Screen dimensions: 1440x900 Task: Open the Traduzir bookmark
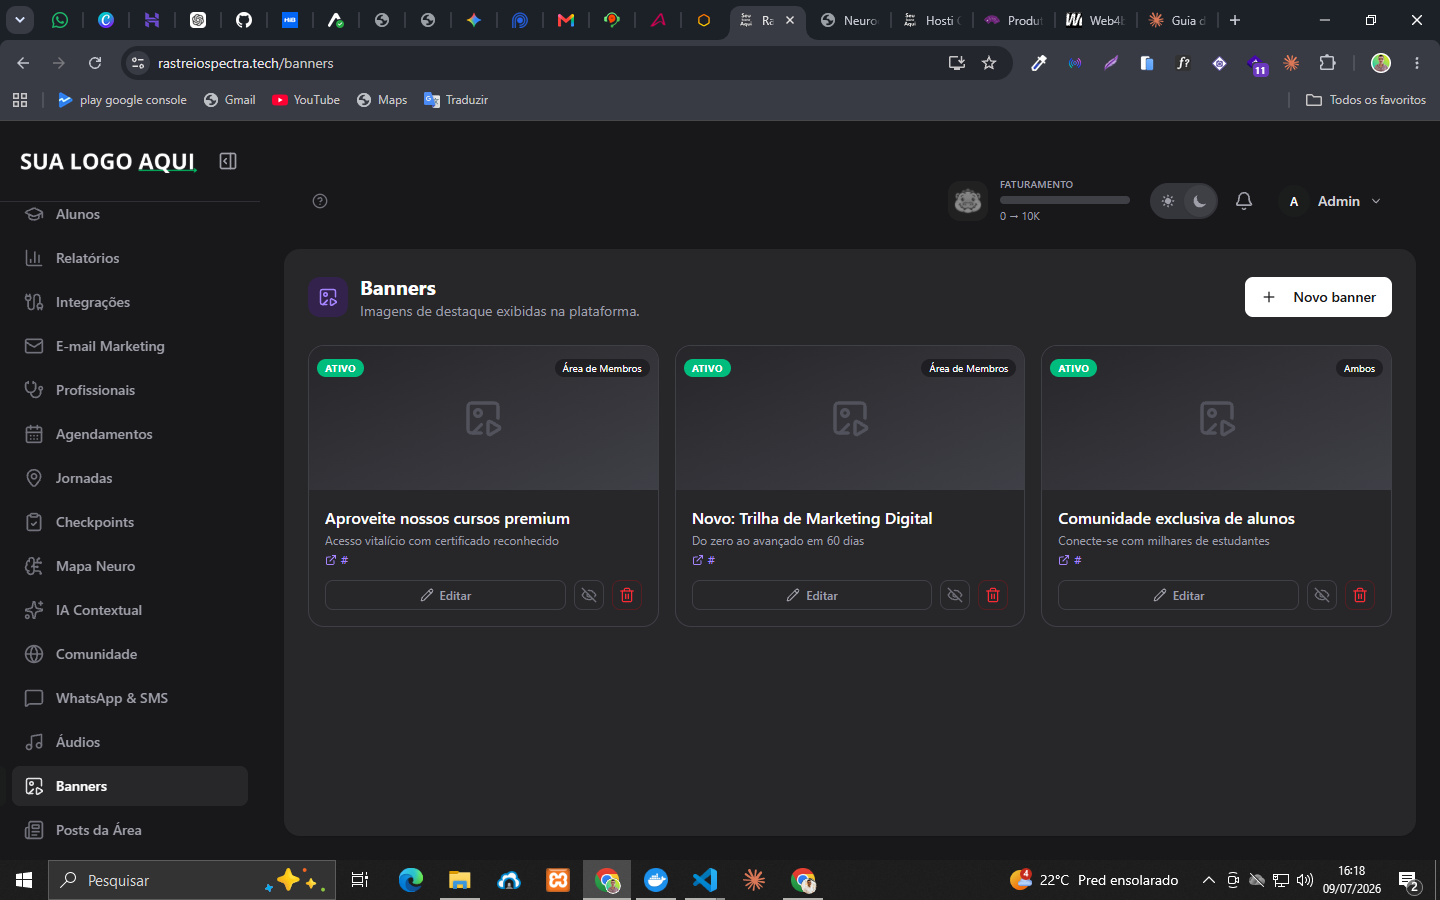pos(456,100)
